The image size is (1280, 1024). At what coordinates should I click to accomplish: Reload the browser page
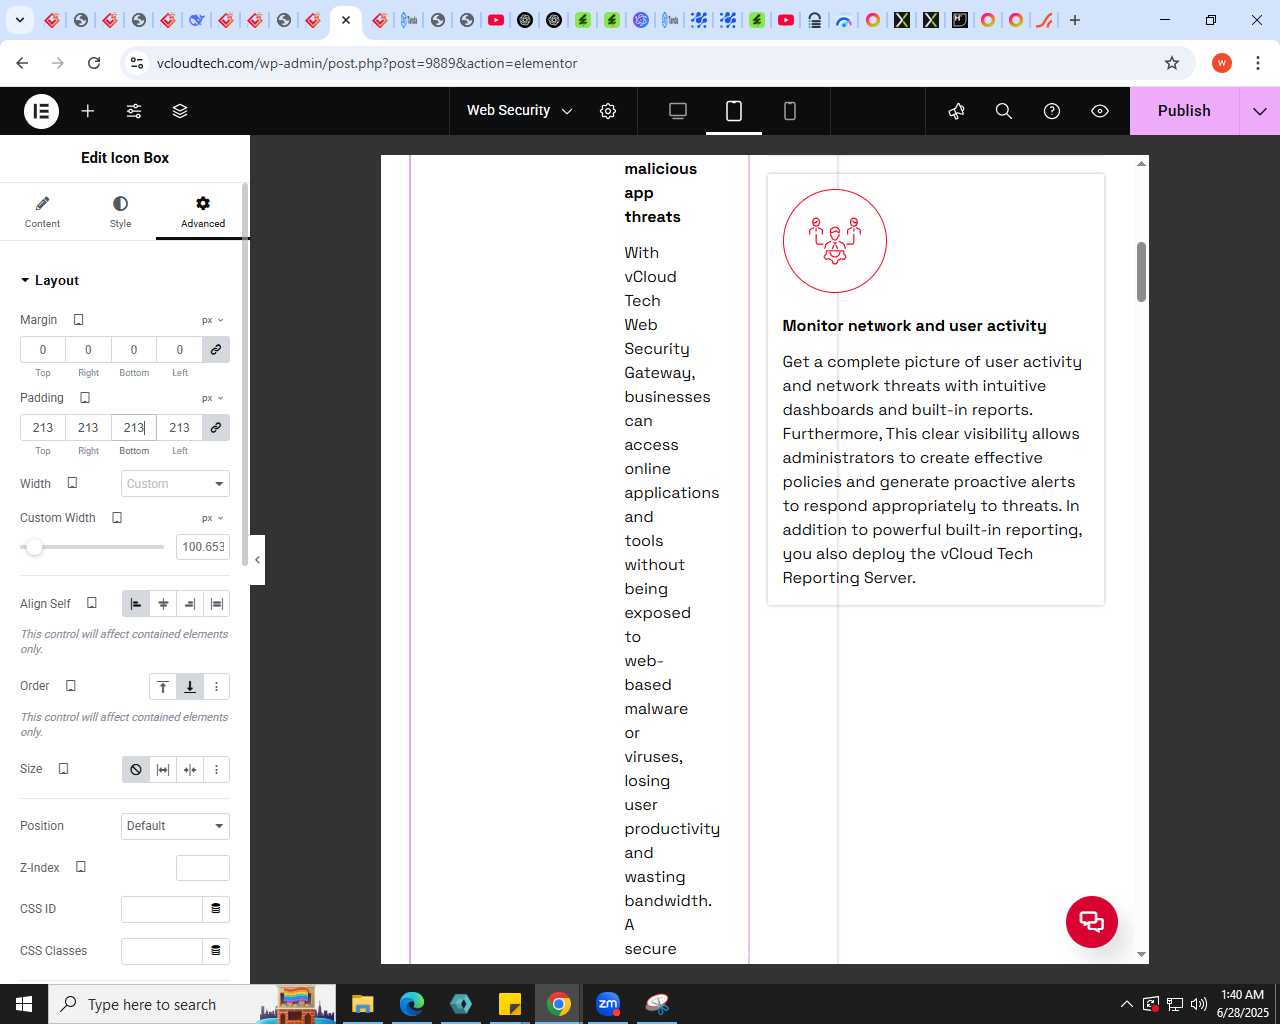click(x=94, y=63)
